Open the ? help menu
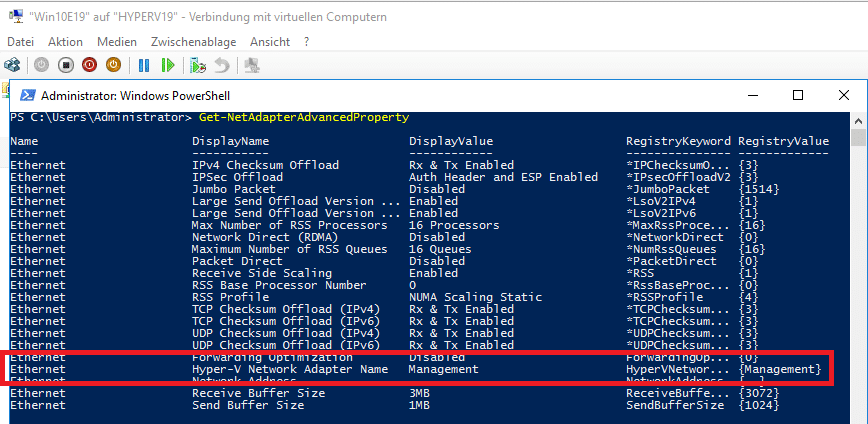The image size is (868, 424). (x=306, y=42)
